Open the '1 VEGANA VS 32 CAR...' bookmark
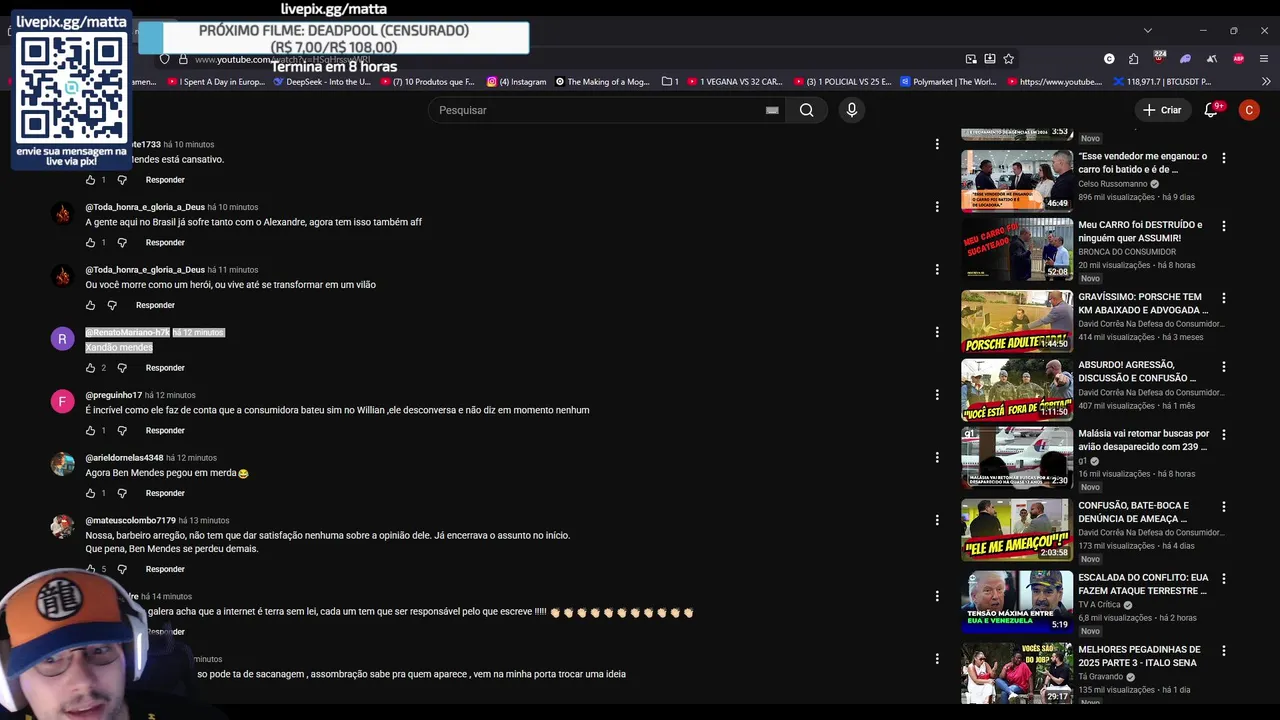 (x=735, y=82)
